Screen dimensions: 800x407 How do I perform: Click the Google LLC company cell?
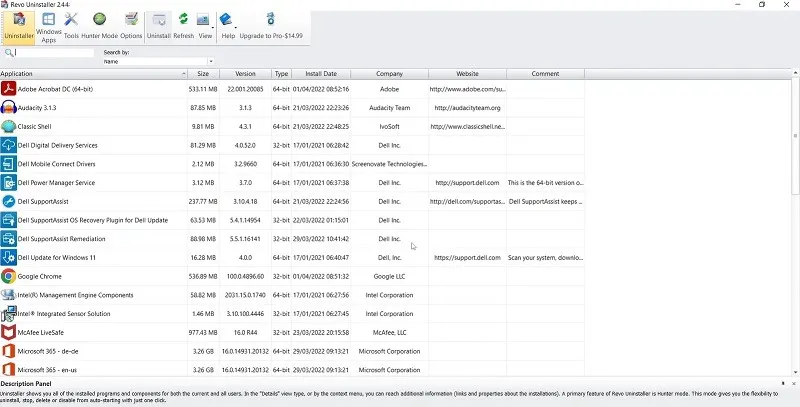pyautogui.click(x=389, y=276)
